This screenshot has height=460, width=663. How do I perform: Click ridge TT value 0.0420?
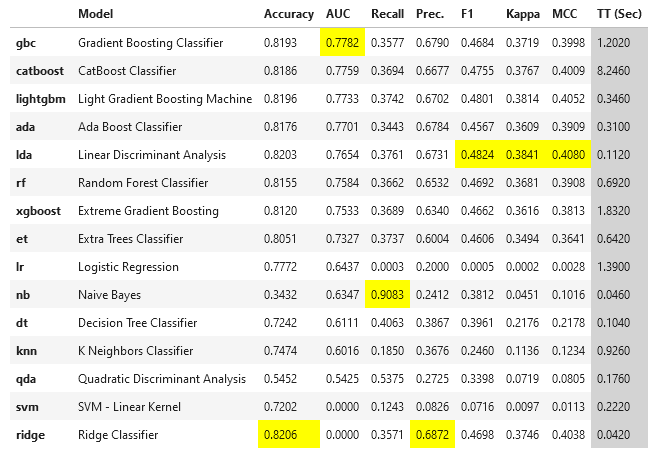pyautogui.click(x=613, y=435)
